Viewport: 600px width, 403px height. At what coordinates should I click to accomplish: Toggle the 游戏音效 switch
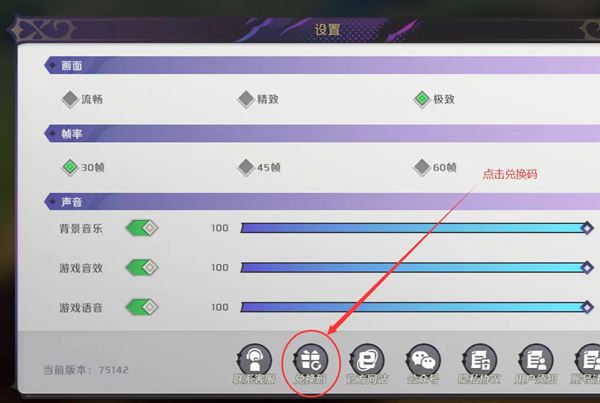(x=142, y=268)
